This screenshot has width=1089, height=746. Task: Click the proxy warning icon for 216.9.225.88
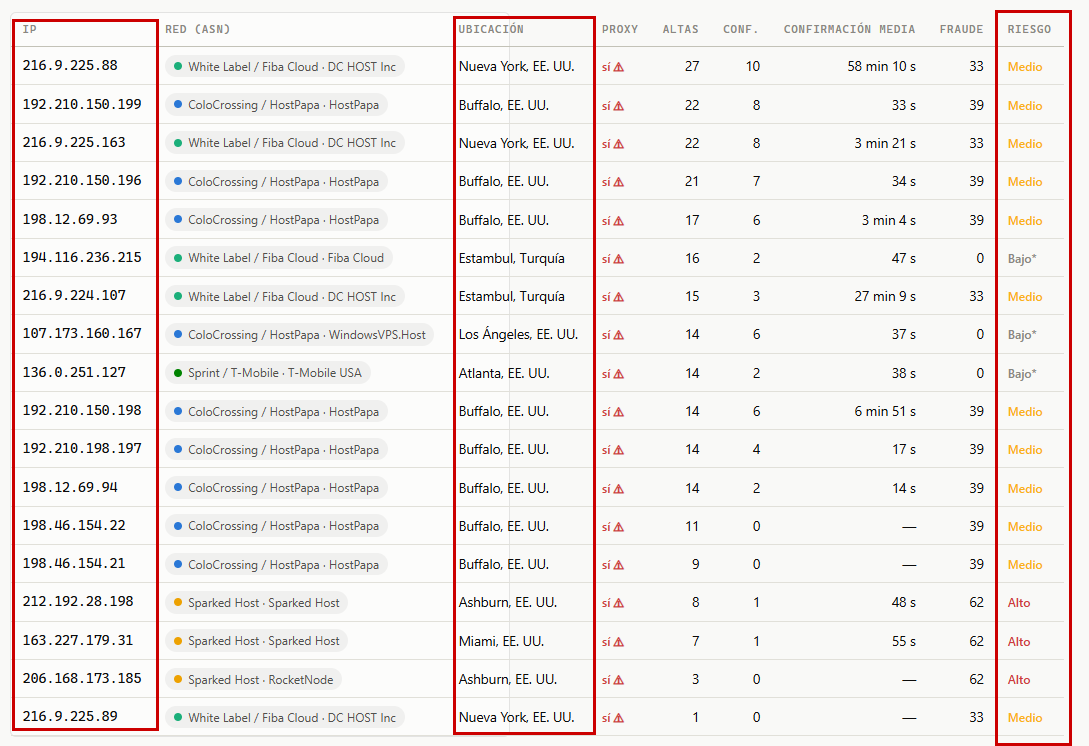tap(619, 67)
